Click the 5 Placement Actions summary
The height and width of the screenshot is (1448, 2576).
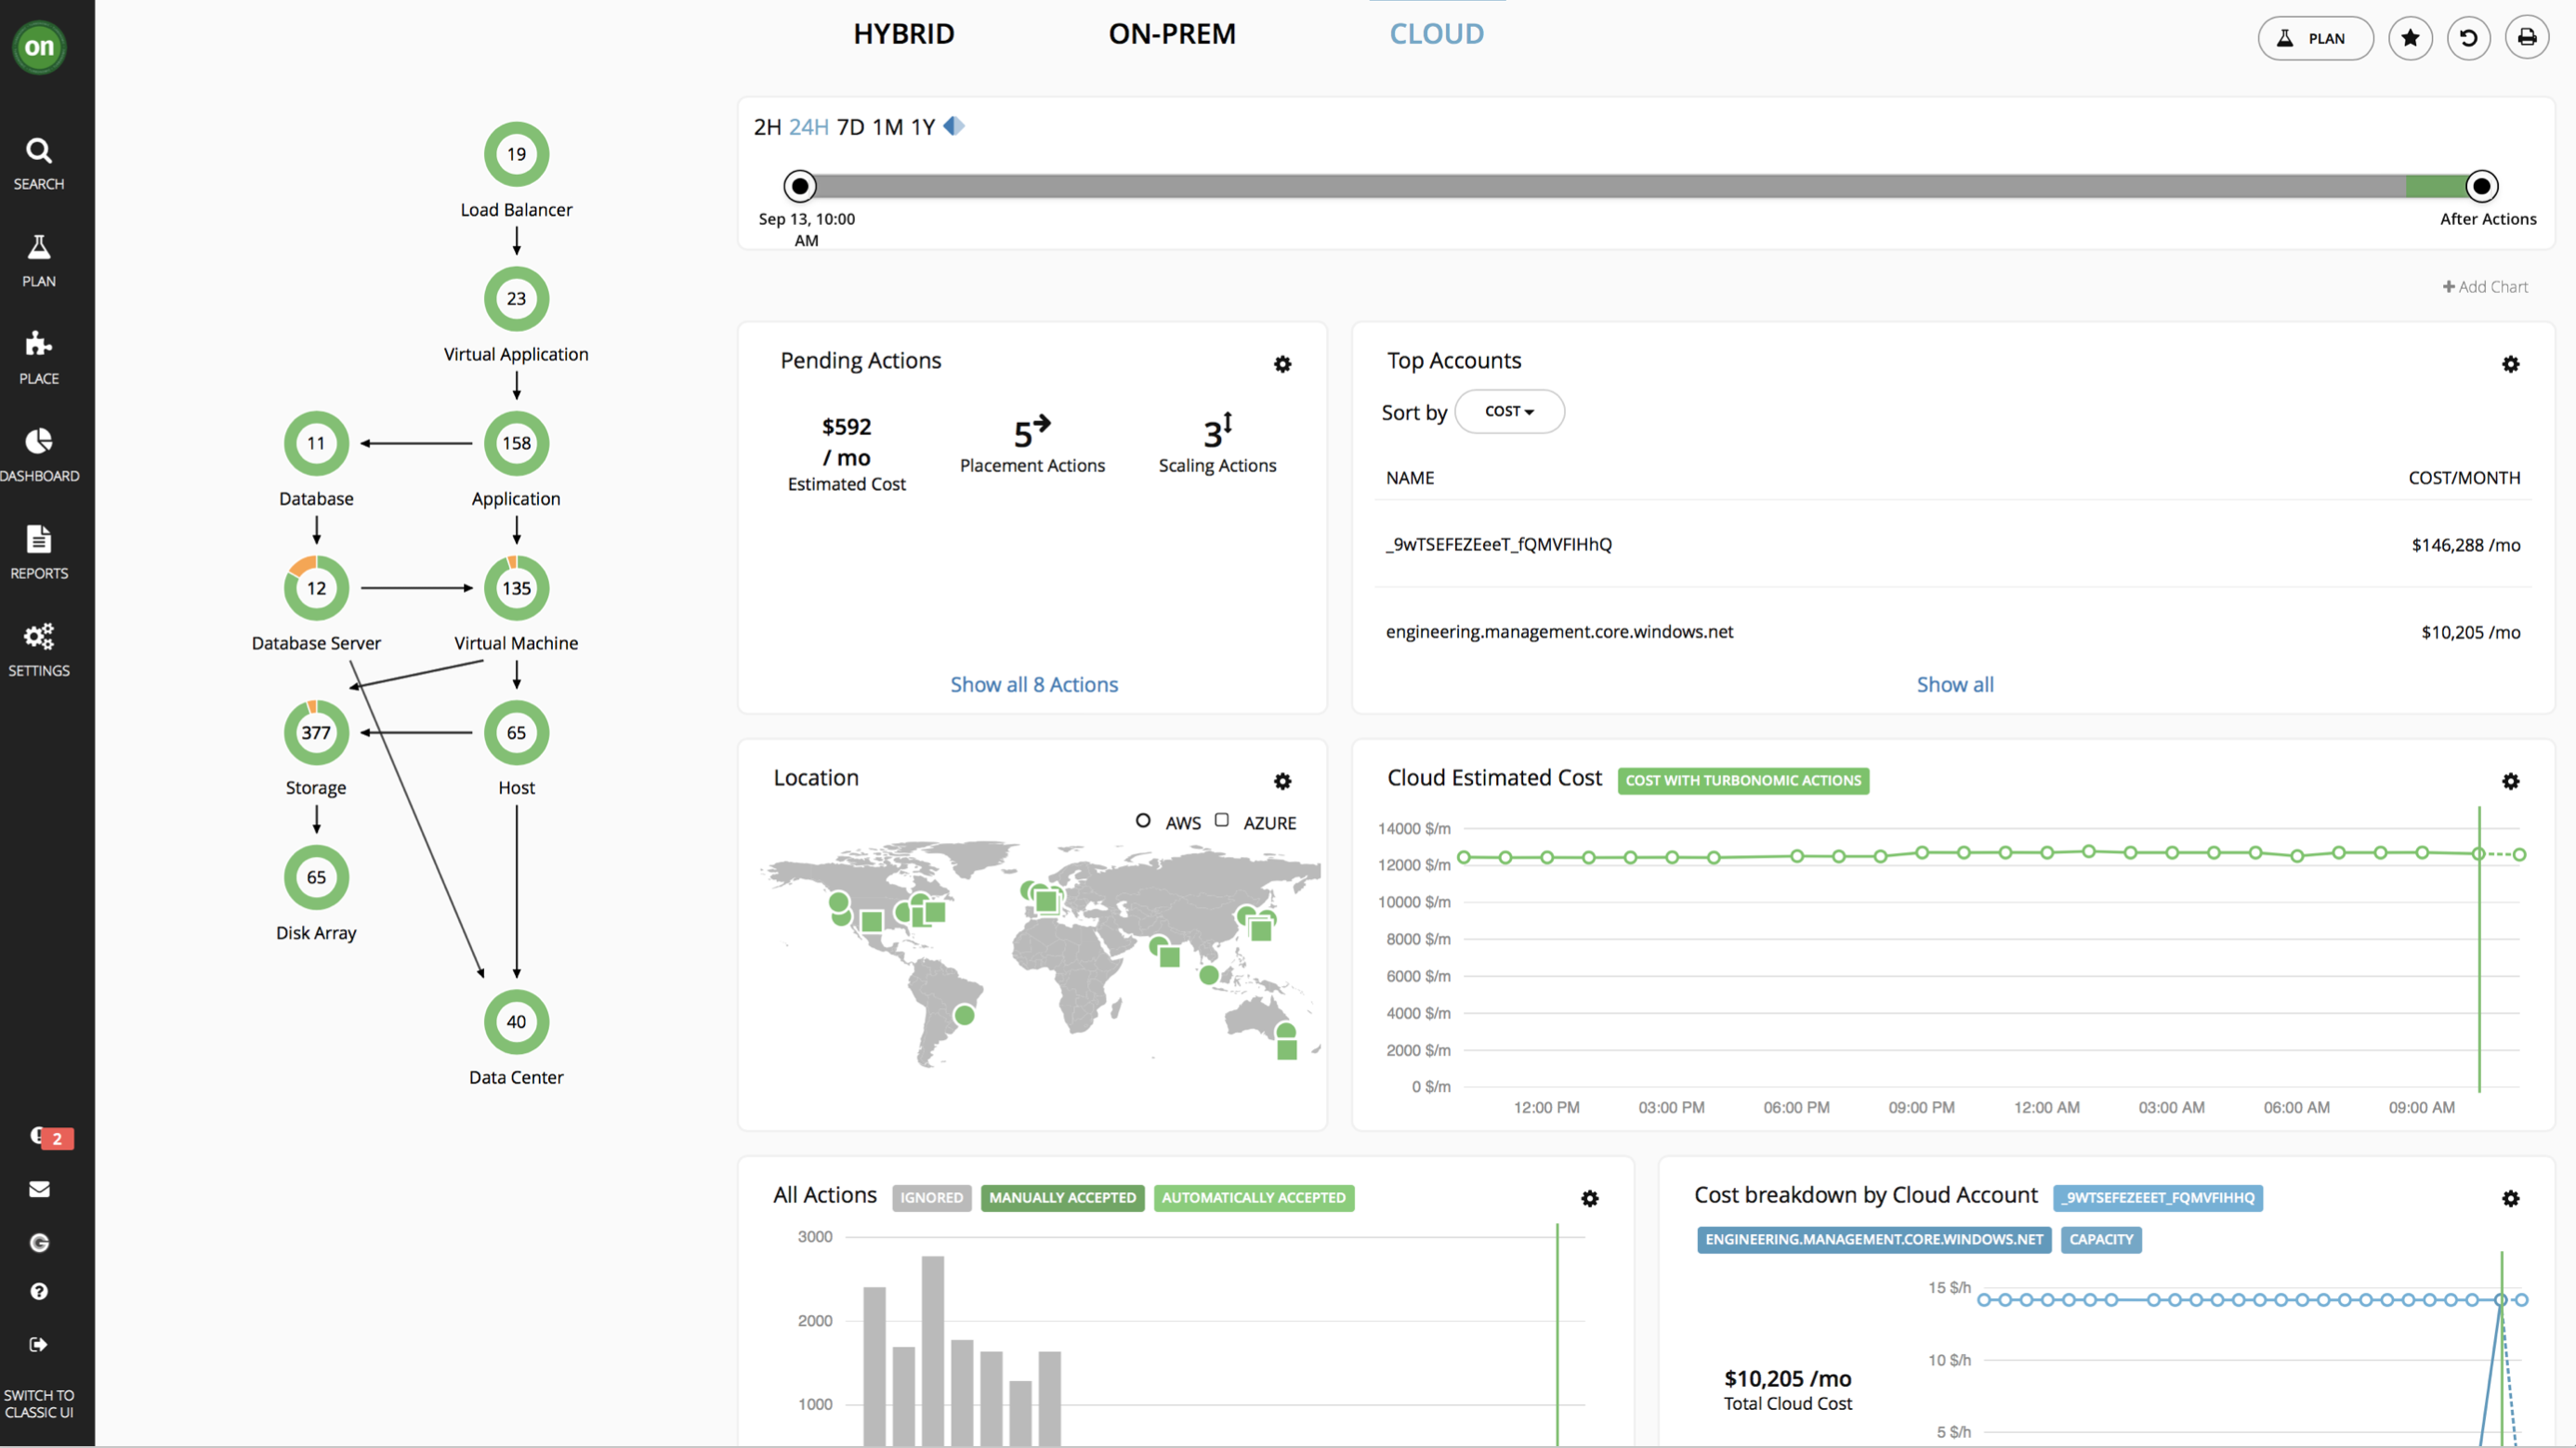(x=1032, y=445)
